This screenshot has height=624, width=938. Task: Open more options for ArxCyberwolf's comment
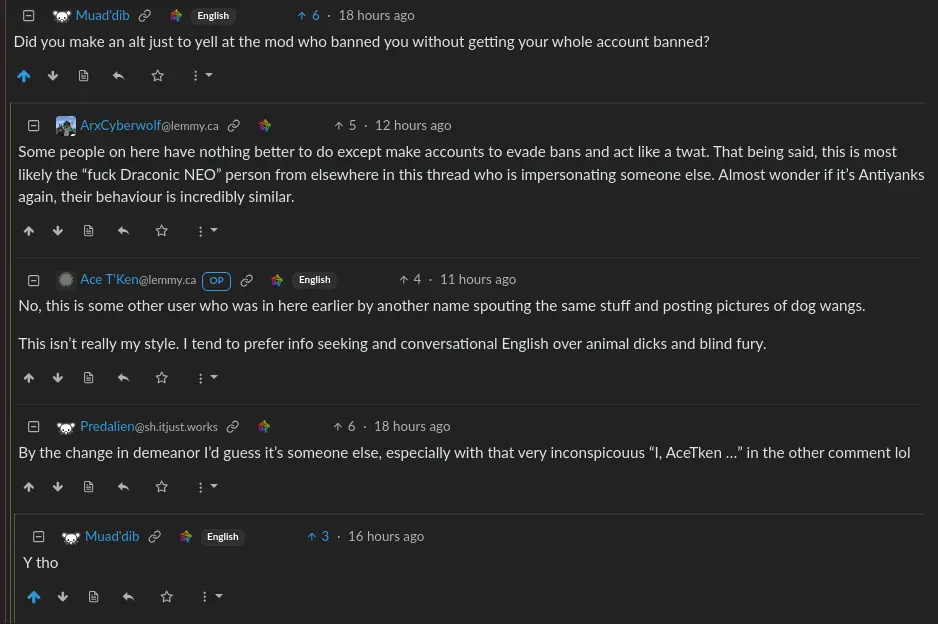pyautogui.click(x=206, y=231)
